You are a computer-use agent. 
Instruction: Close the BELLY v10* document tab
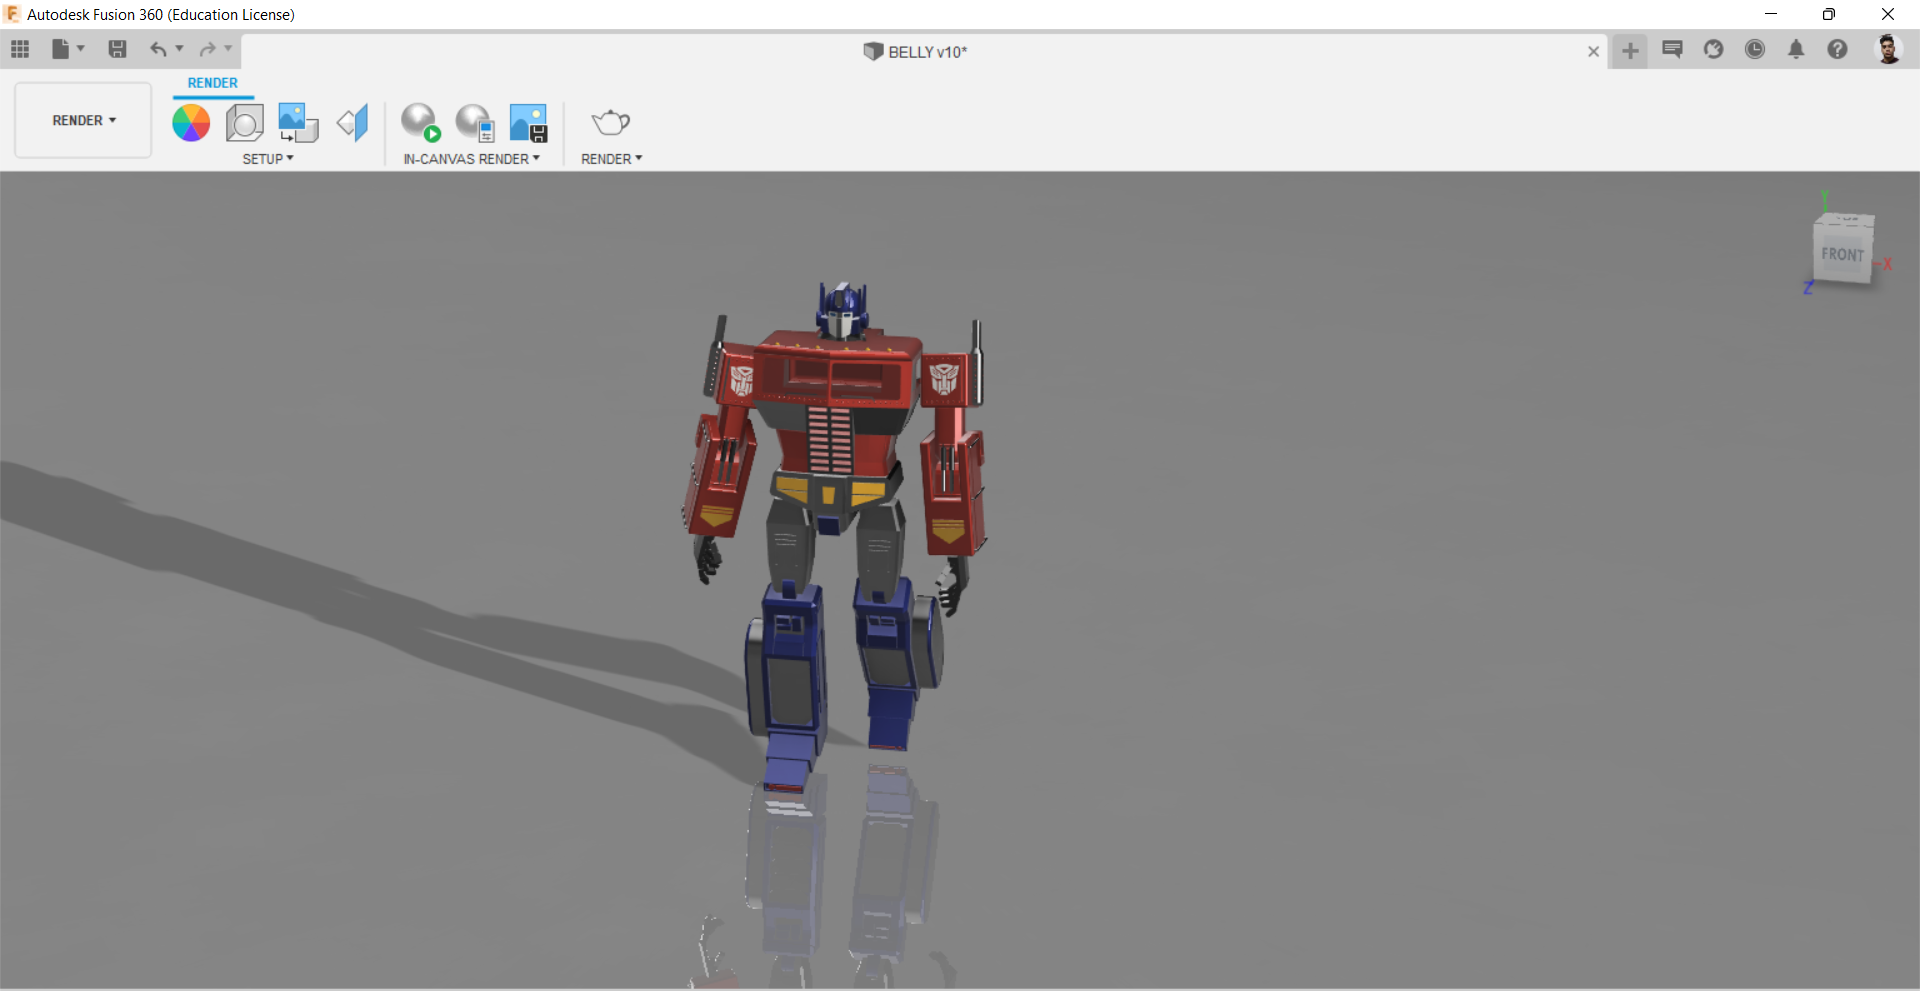[x=1593, y=52]
